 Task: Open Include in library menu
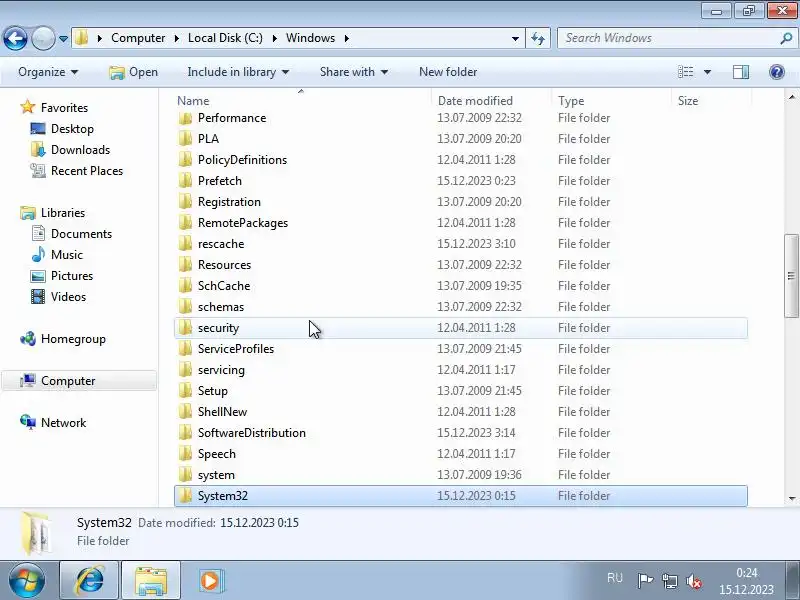click(x=238, y=72)
